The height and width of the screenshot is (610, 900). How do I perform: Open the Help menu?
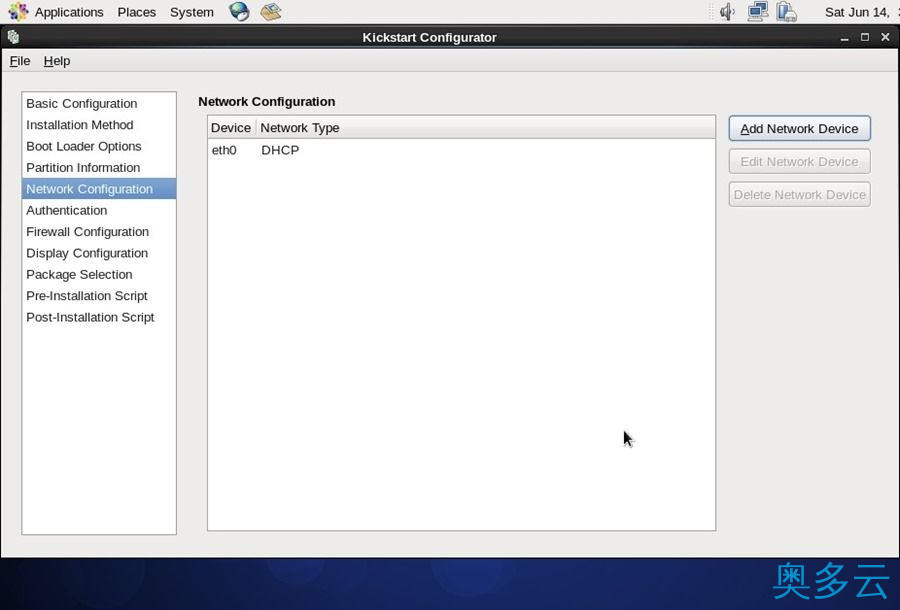pyautogui.click(x=57, y=61)
